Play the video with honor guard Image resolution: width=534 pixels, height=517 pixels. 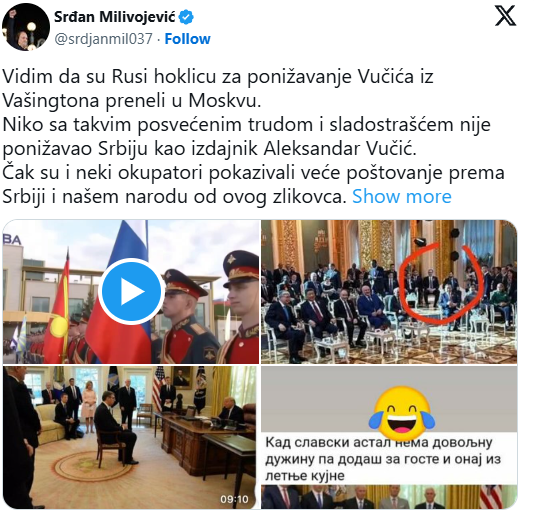pos(131,291)
